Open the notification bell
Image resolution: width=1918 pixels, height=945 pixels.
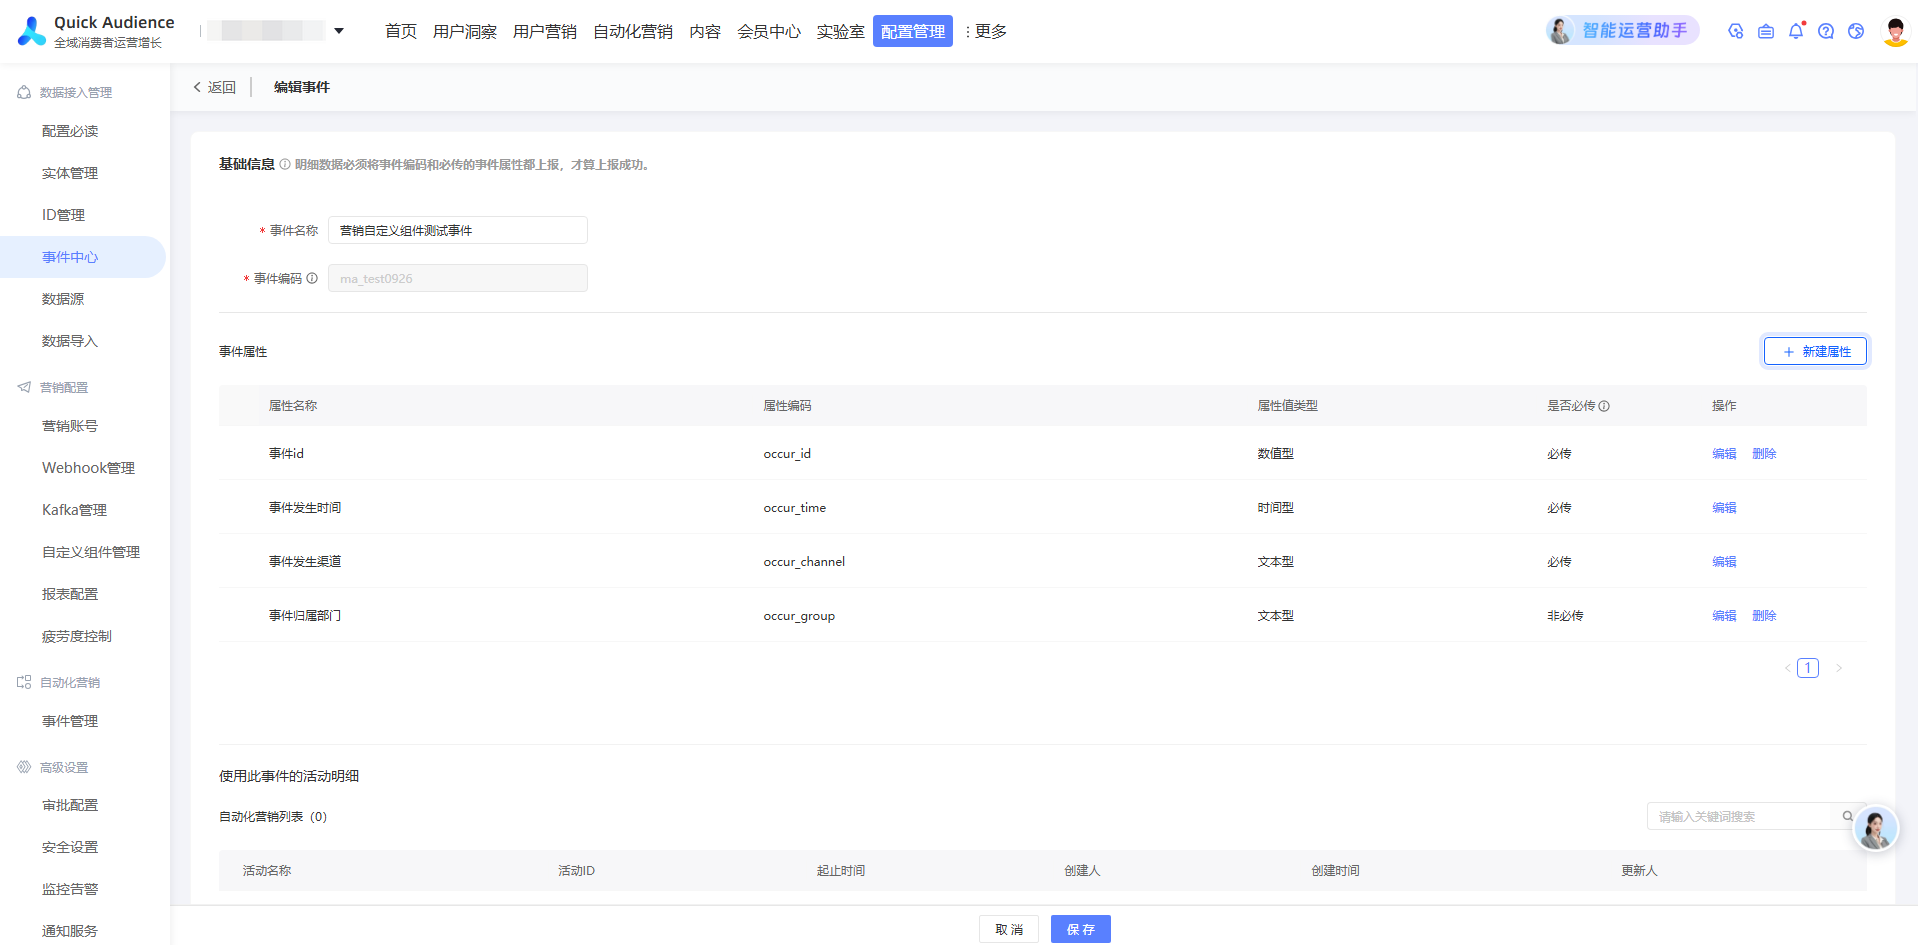[1796, 31]
